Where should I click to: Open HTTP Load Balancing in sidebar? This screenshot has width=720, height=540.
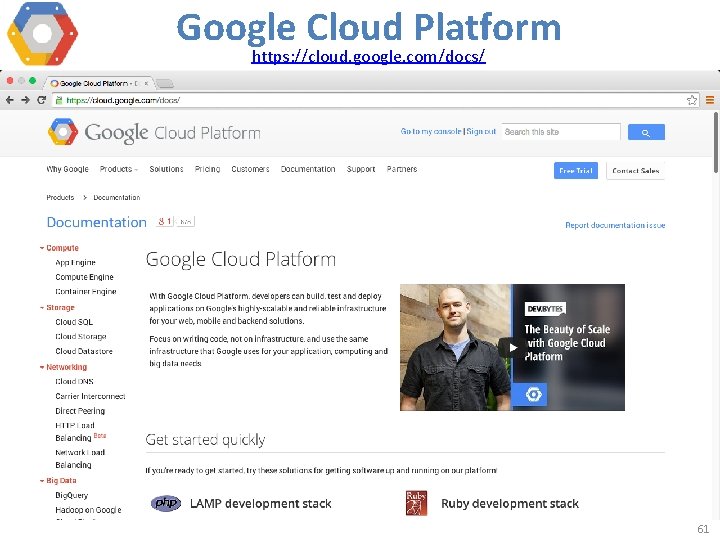[x=75, y=432]
